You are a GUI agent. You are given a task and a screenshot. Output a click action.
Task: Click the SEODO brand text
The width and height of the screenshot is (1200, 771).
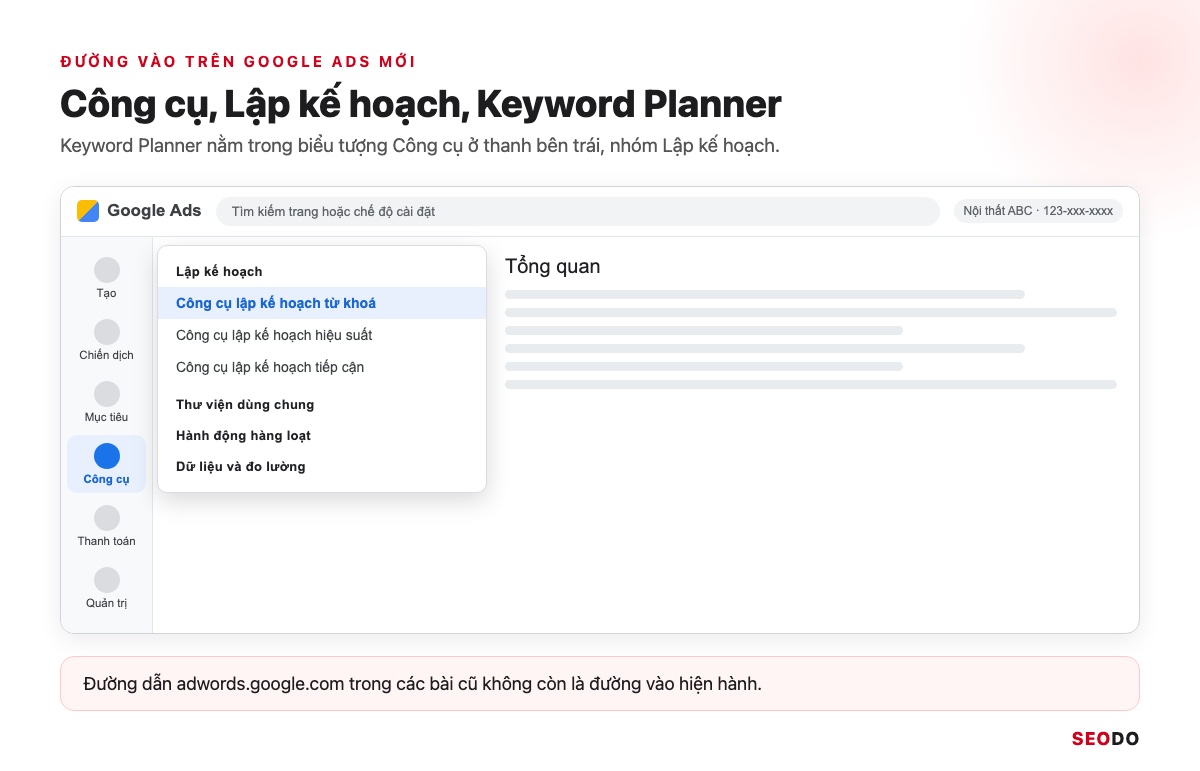pyautogui.click(x=1105, y=739)
